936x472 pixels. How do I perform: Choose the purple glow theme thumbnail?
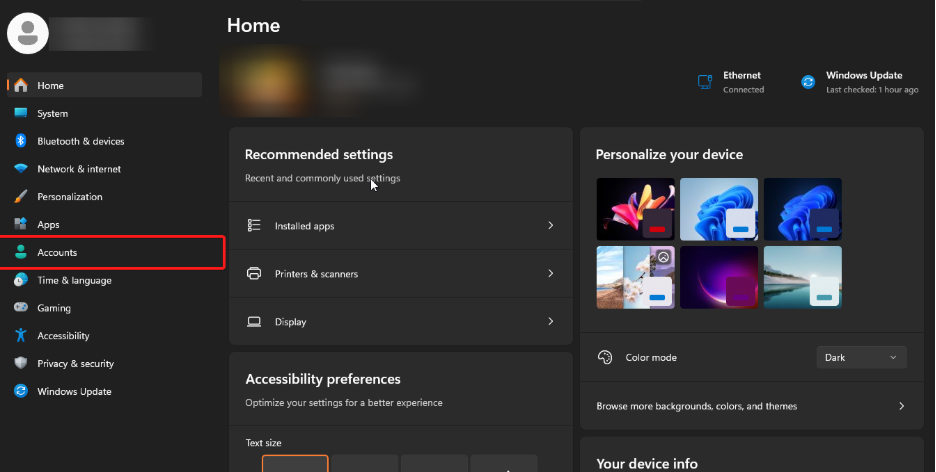click(x=718, y=277)
